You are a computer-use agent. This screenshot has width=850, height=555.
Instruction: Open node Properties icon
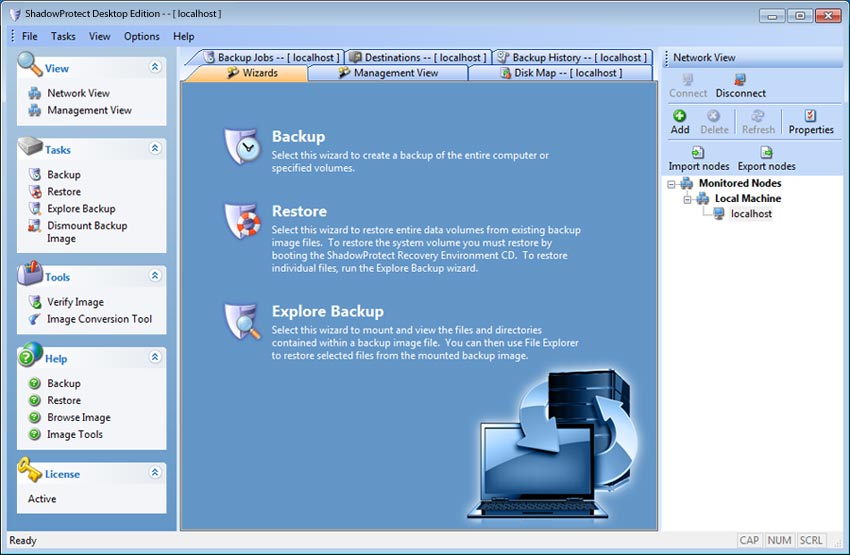click(x=810, y=115)
